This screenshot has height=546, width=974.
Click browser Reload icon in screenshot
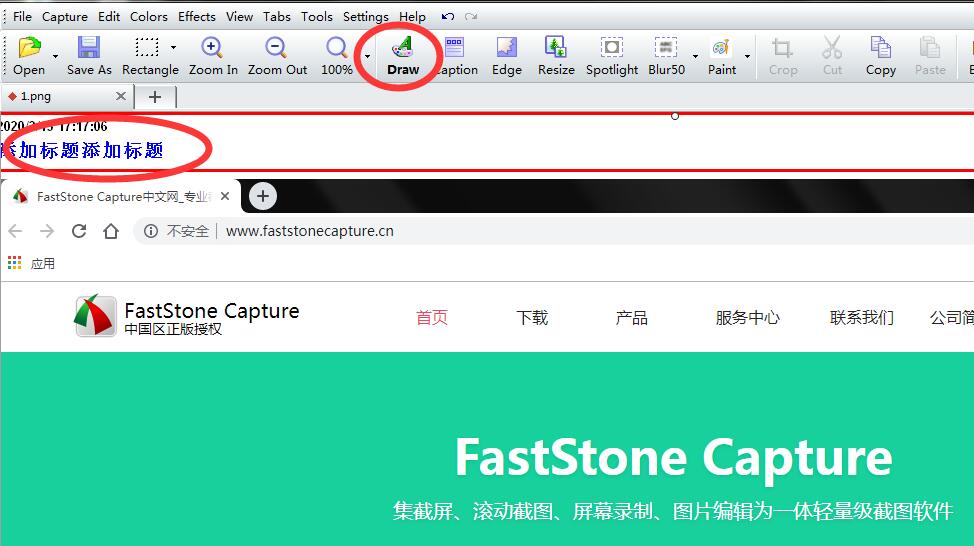pos(79,231)
